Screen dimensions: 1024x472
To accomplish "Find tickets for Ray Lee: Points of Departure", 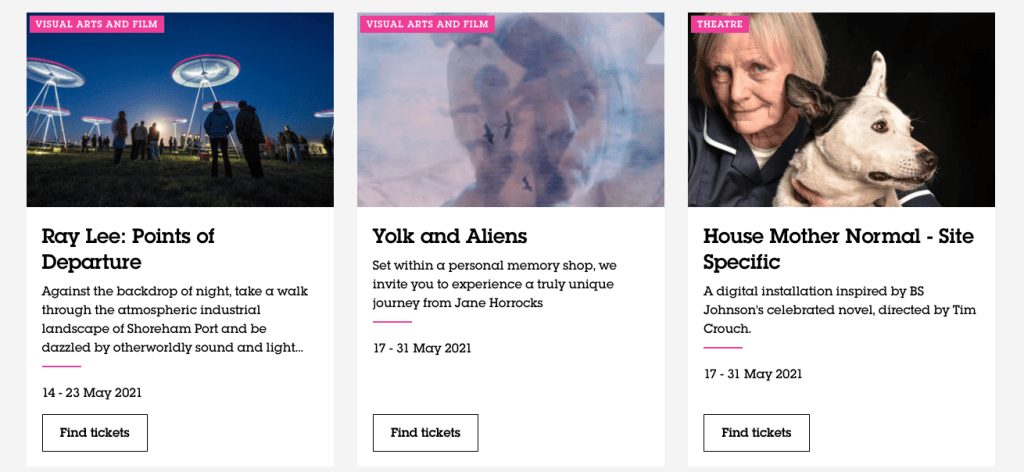I will tap(95, 433).
